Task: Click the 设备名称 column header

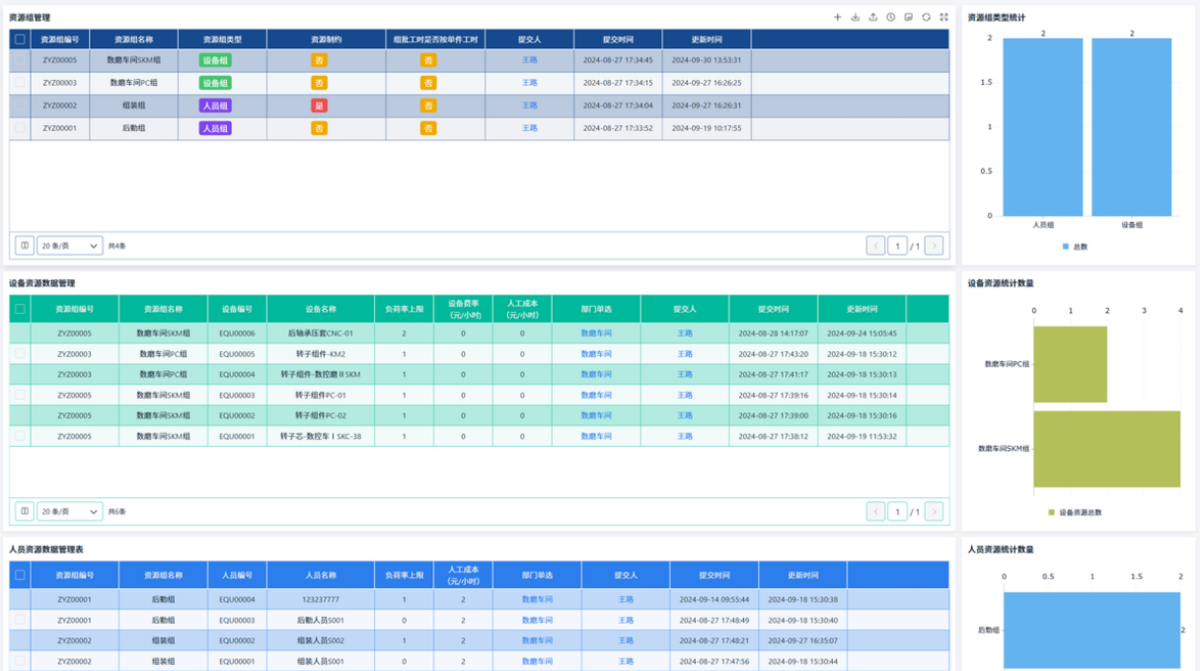Action: [320, 309]
